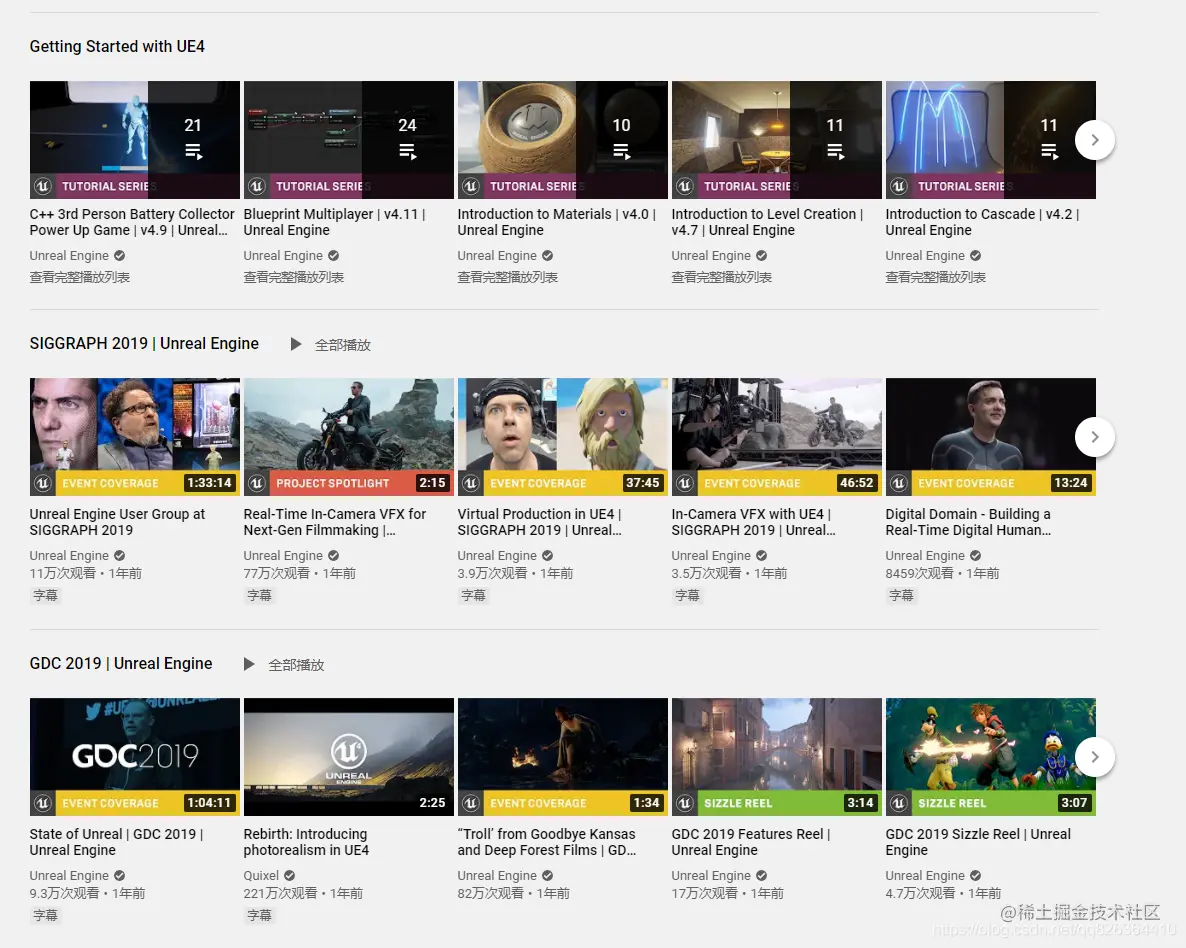Click title Introduction to Cascade | v4.2
The image size is (1186, 948).
coord(983,222)
